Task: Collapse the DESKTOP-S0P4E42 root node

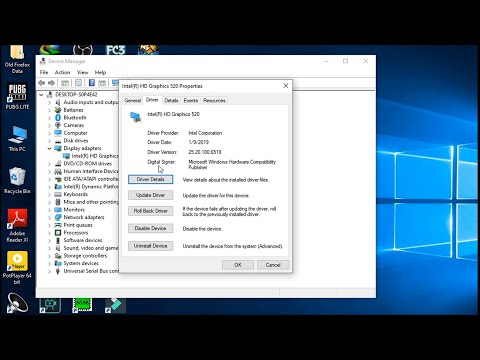Action: click(41, 95)
